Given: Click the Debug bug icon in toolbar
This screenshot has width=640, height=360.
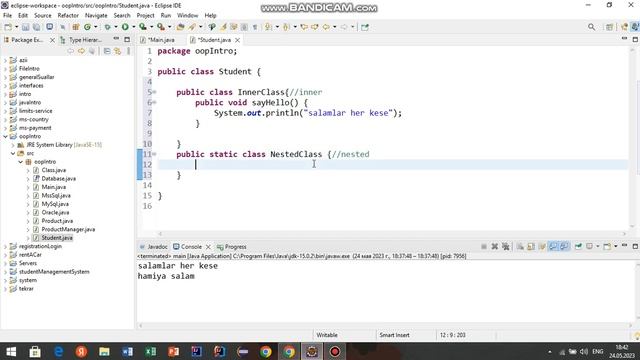Looking at the screenshot, I should 107,27.
